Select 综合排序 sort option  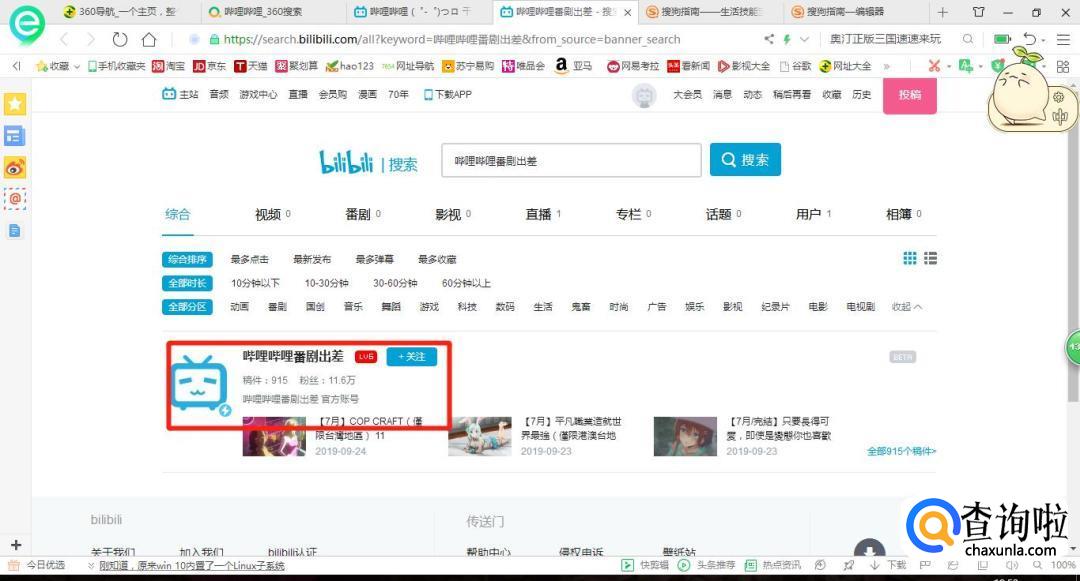click(187, 260)
